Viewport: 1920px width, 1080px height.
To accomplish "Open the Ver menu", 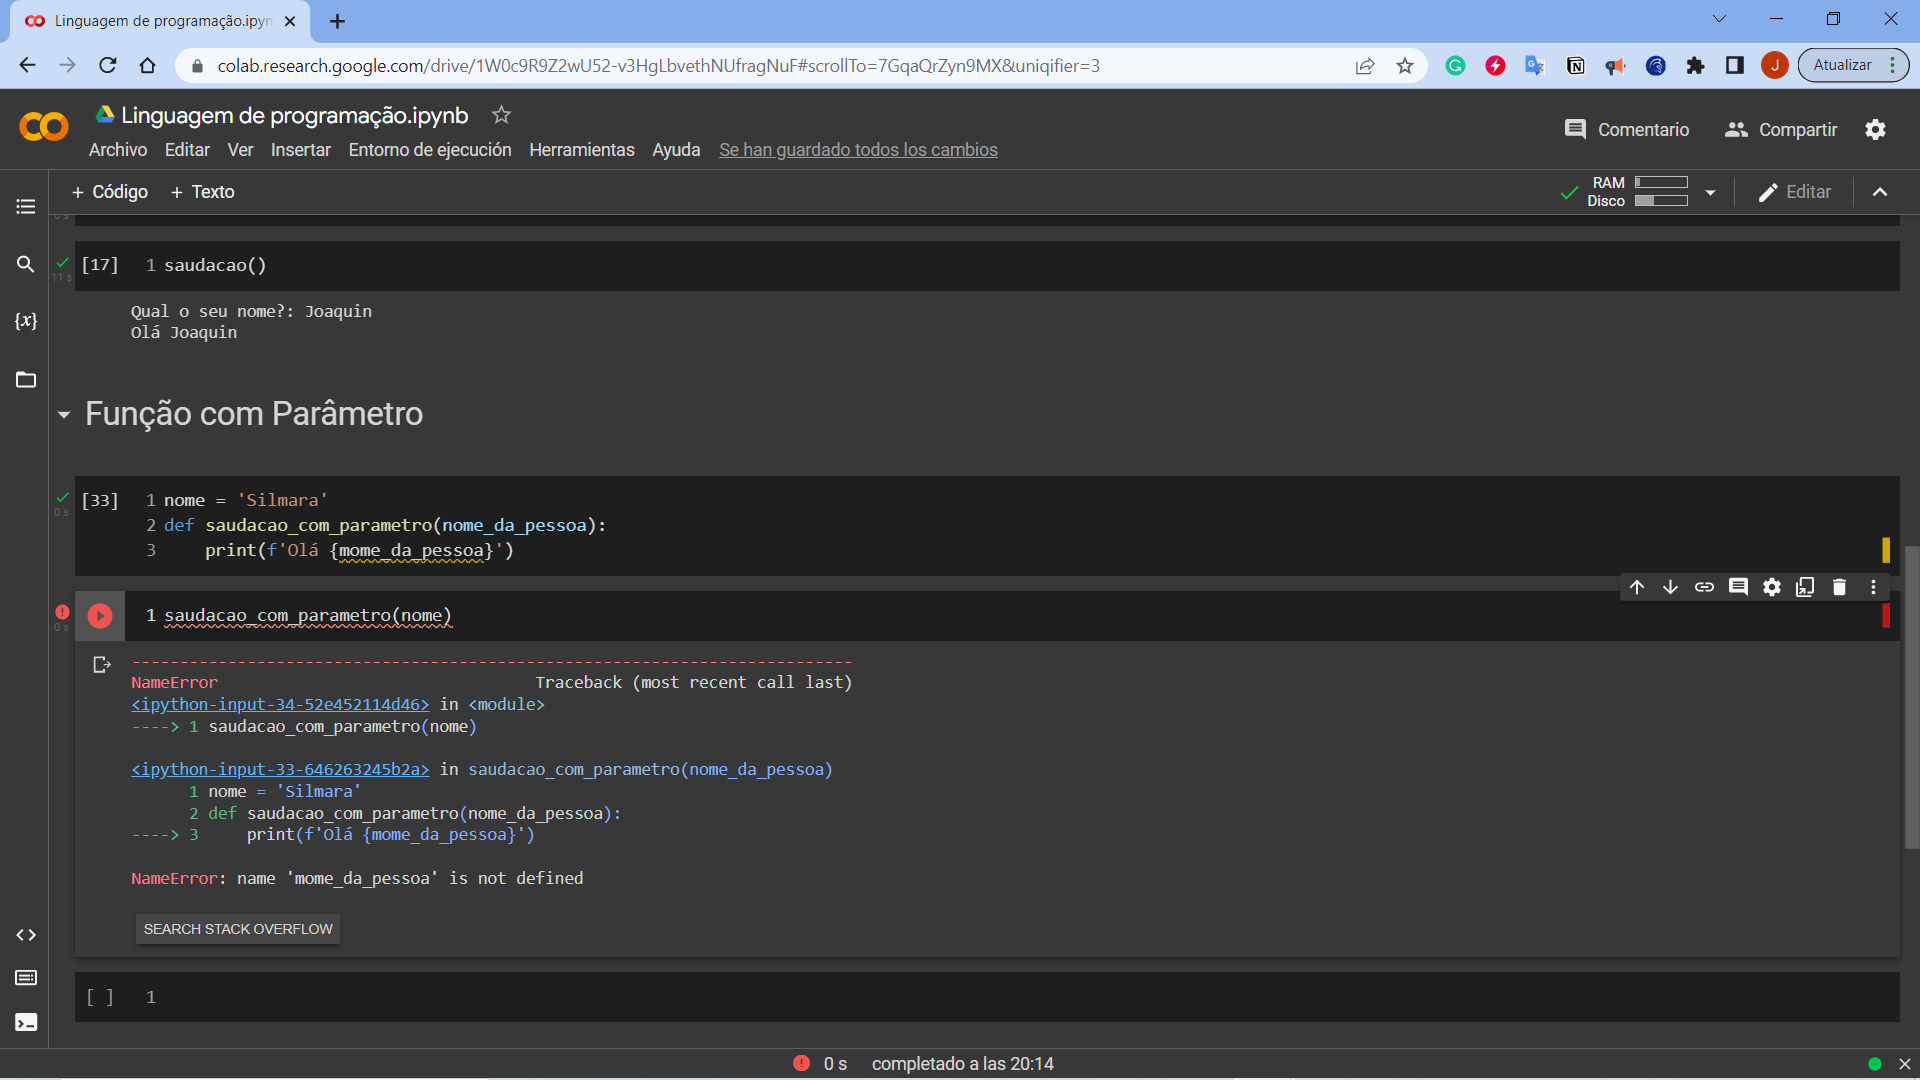I will (x=240, y=150).
